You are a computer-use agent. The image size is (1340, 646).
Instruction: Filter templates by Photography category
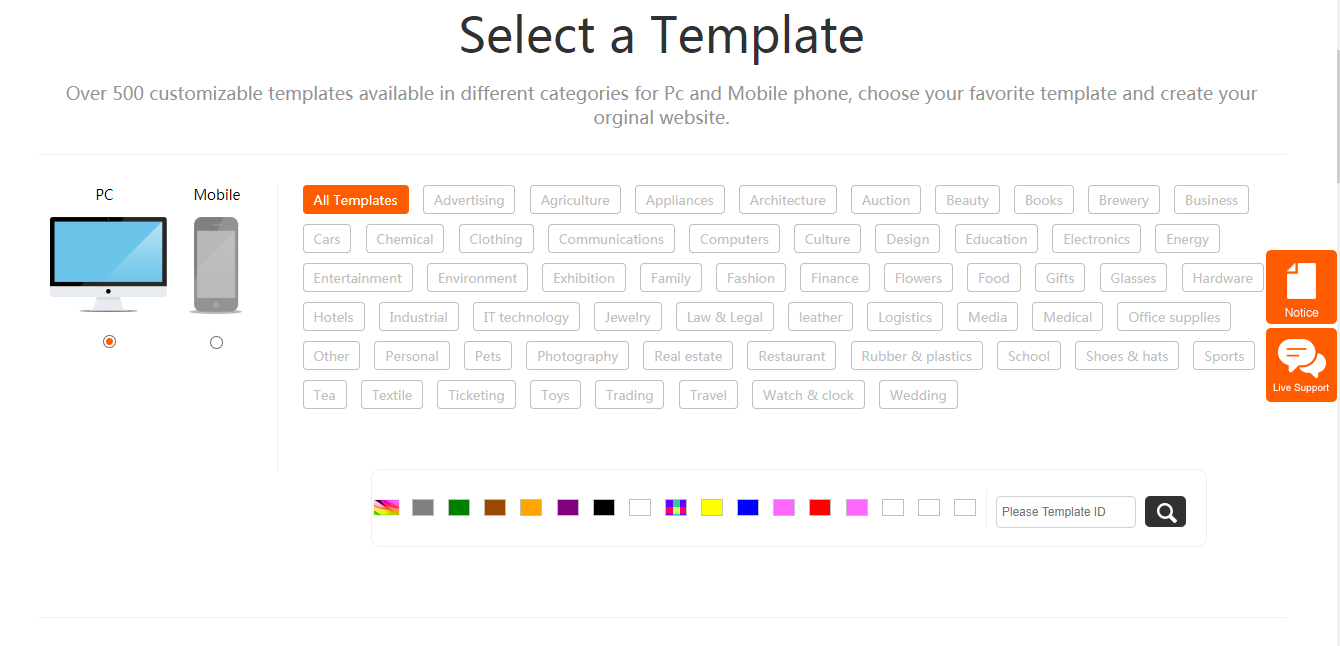pyautogui.click(x=577, y=356)
